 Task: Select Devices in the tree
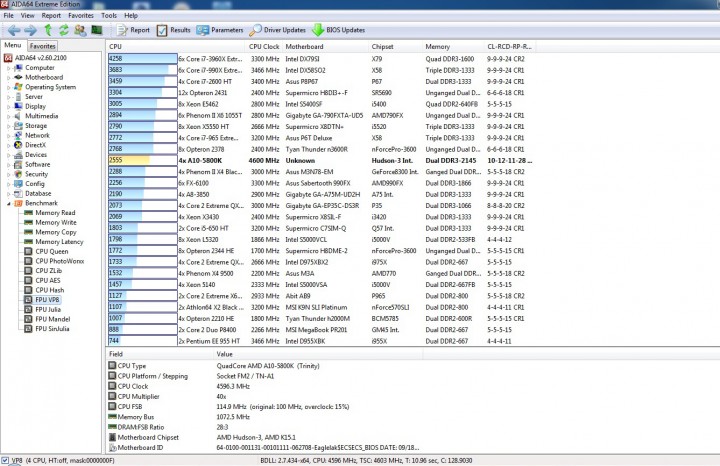coord(31,155)
